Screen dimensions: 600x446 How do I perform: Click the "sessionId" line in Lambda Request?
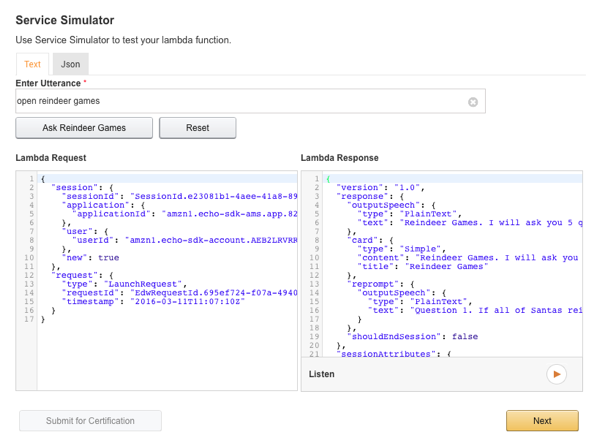tap(180, 196)
